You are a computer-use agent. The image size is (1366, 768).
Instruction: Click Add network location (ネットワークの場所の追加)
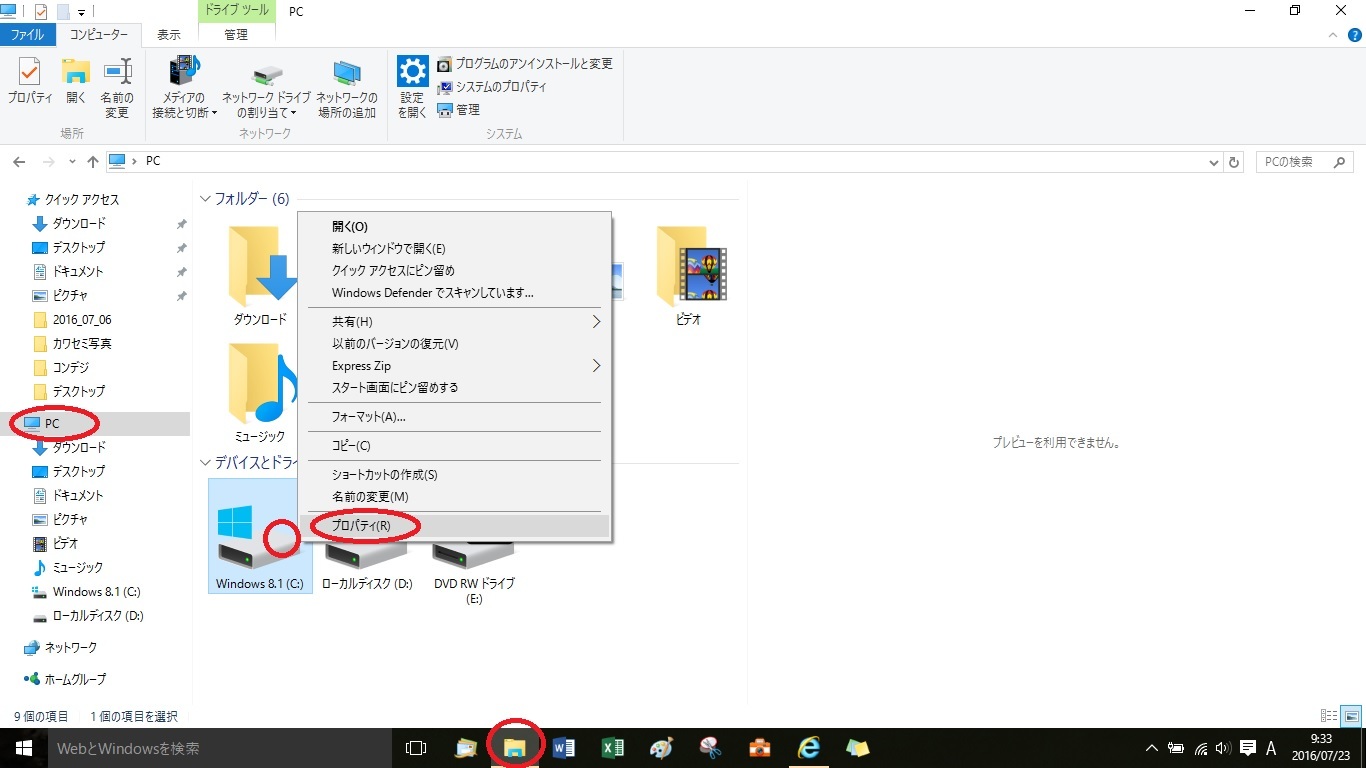coord(347,88)
